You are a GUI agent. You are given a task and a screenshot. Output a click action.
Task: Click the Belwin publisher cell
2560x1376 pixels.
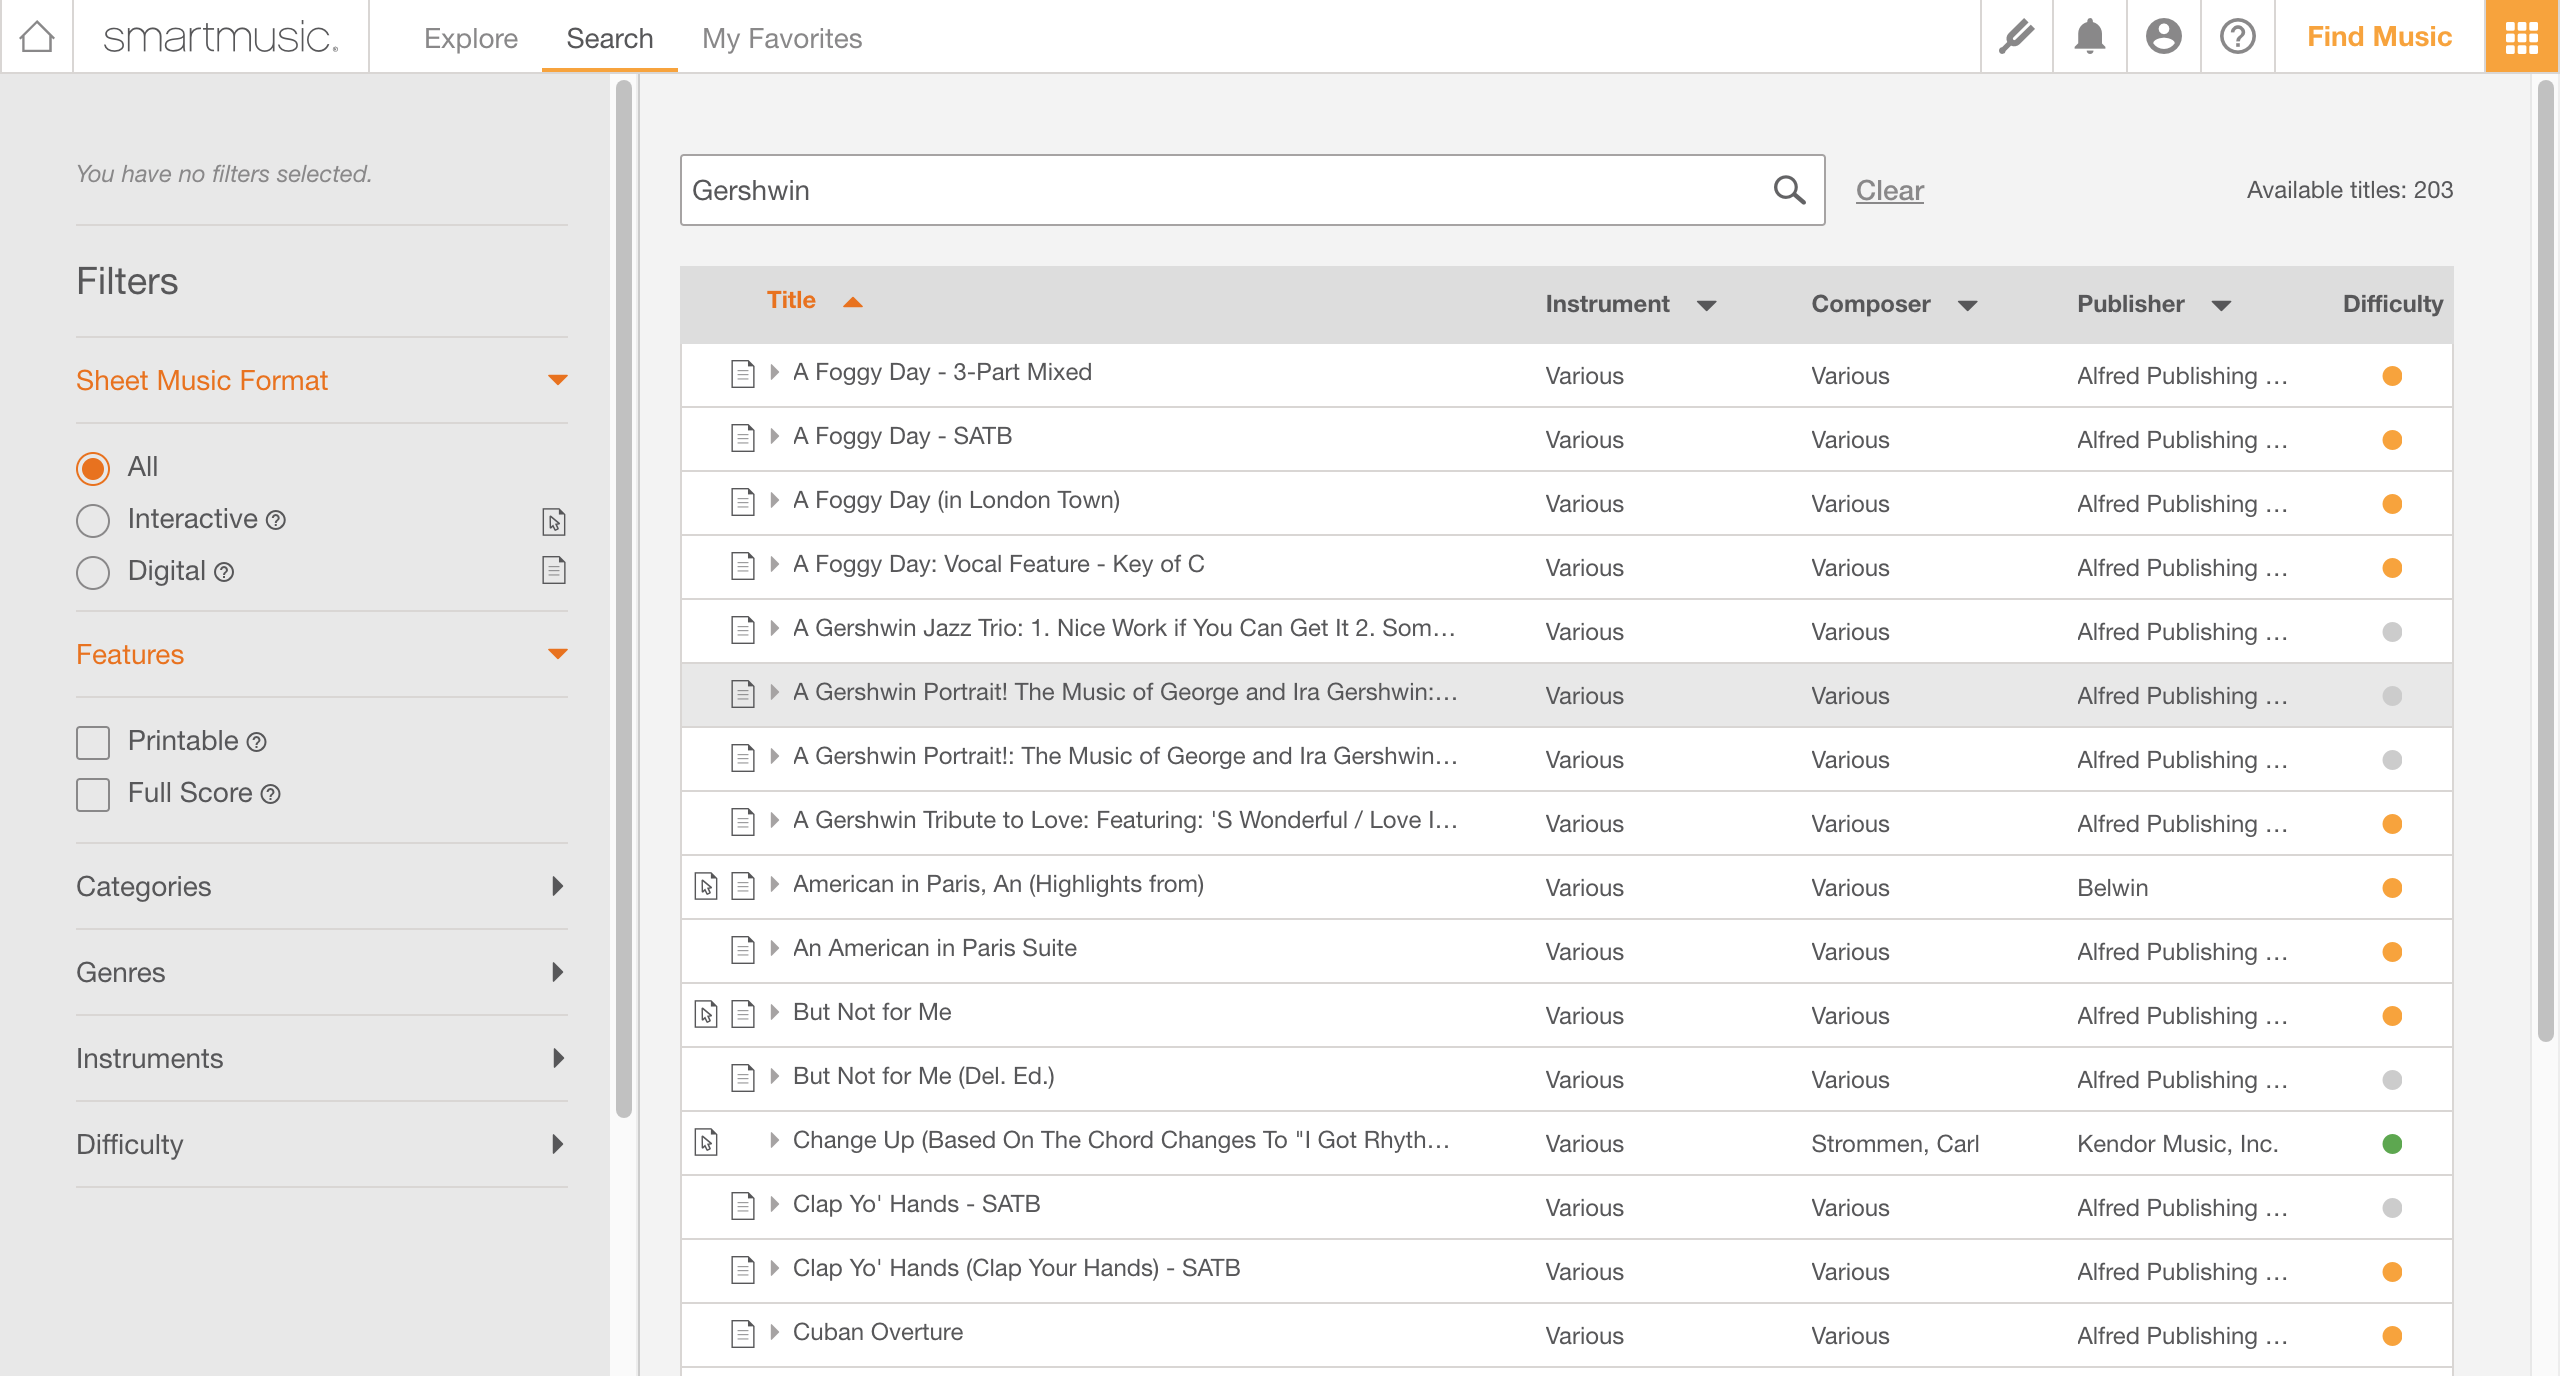click(x=2112, y=887)
